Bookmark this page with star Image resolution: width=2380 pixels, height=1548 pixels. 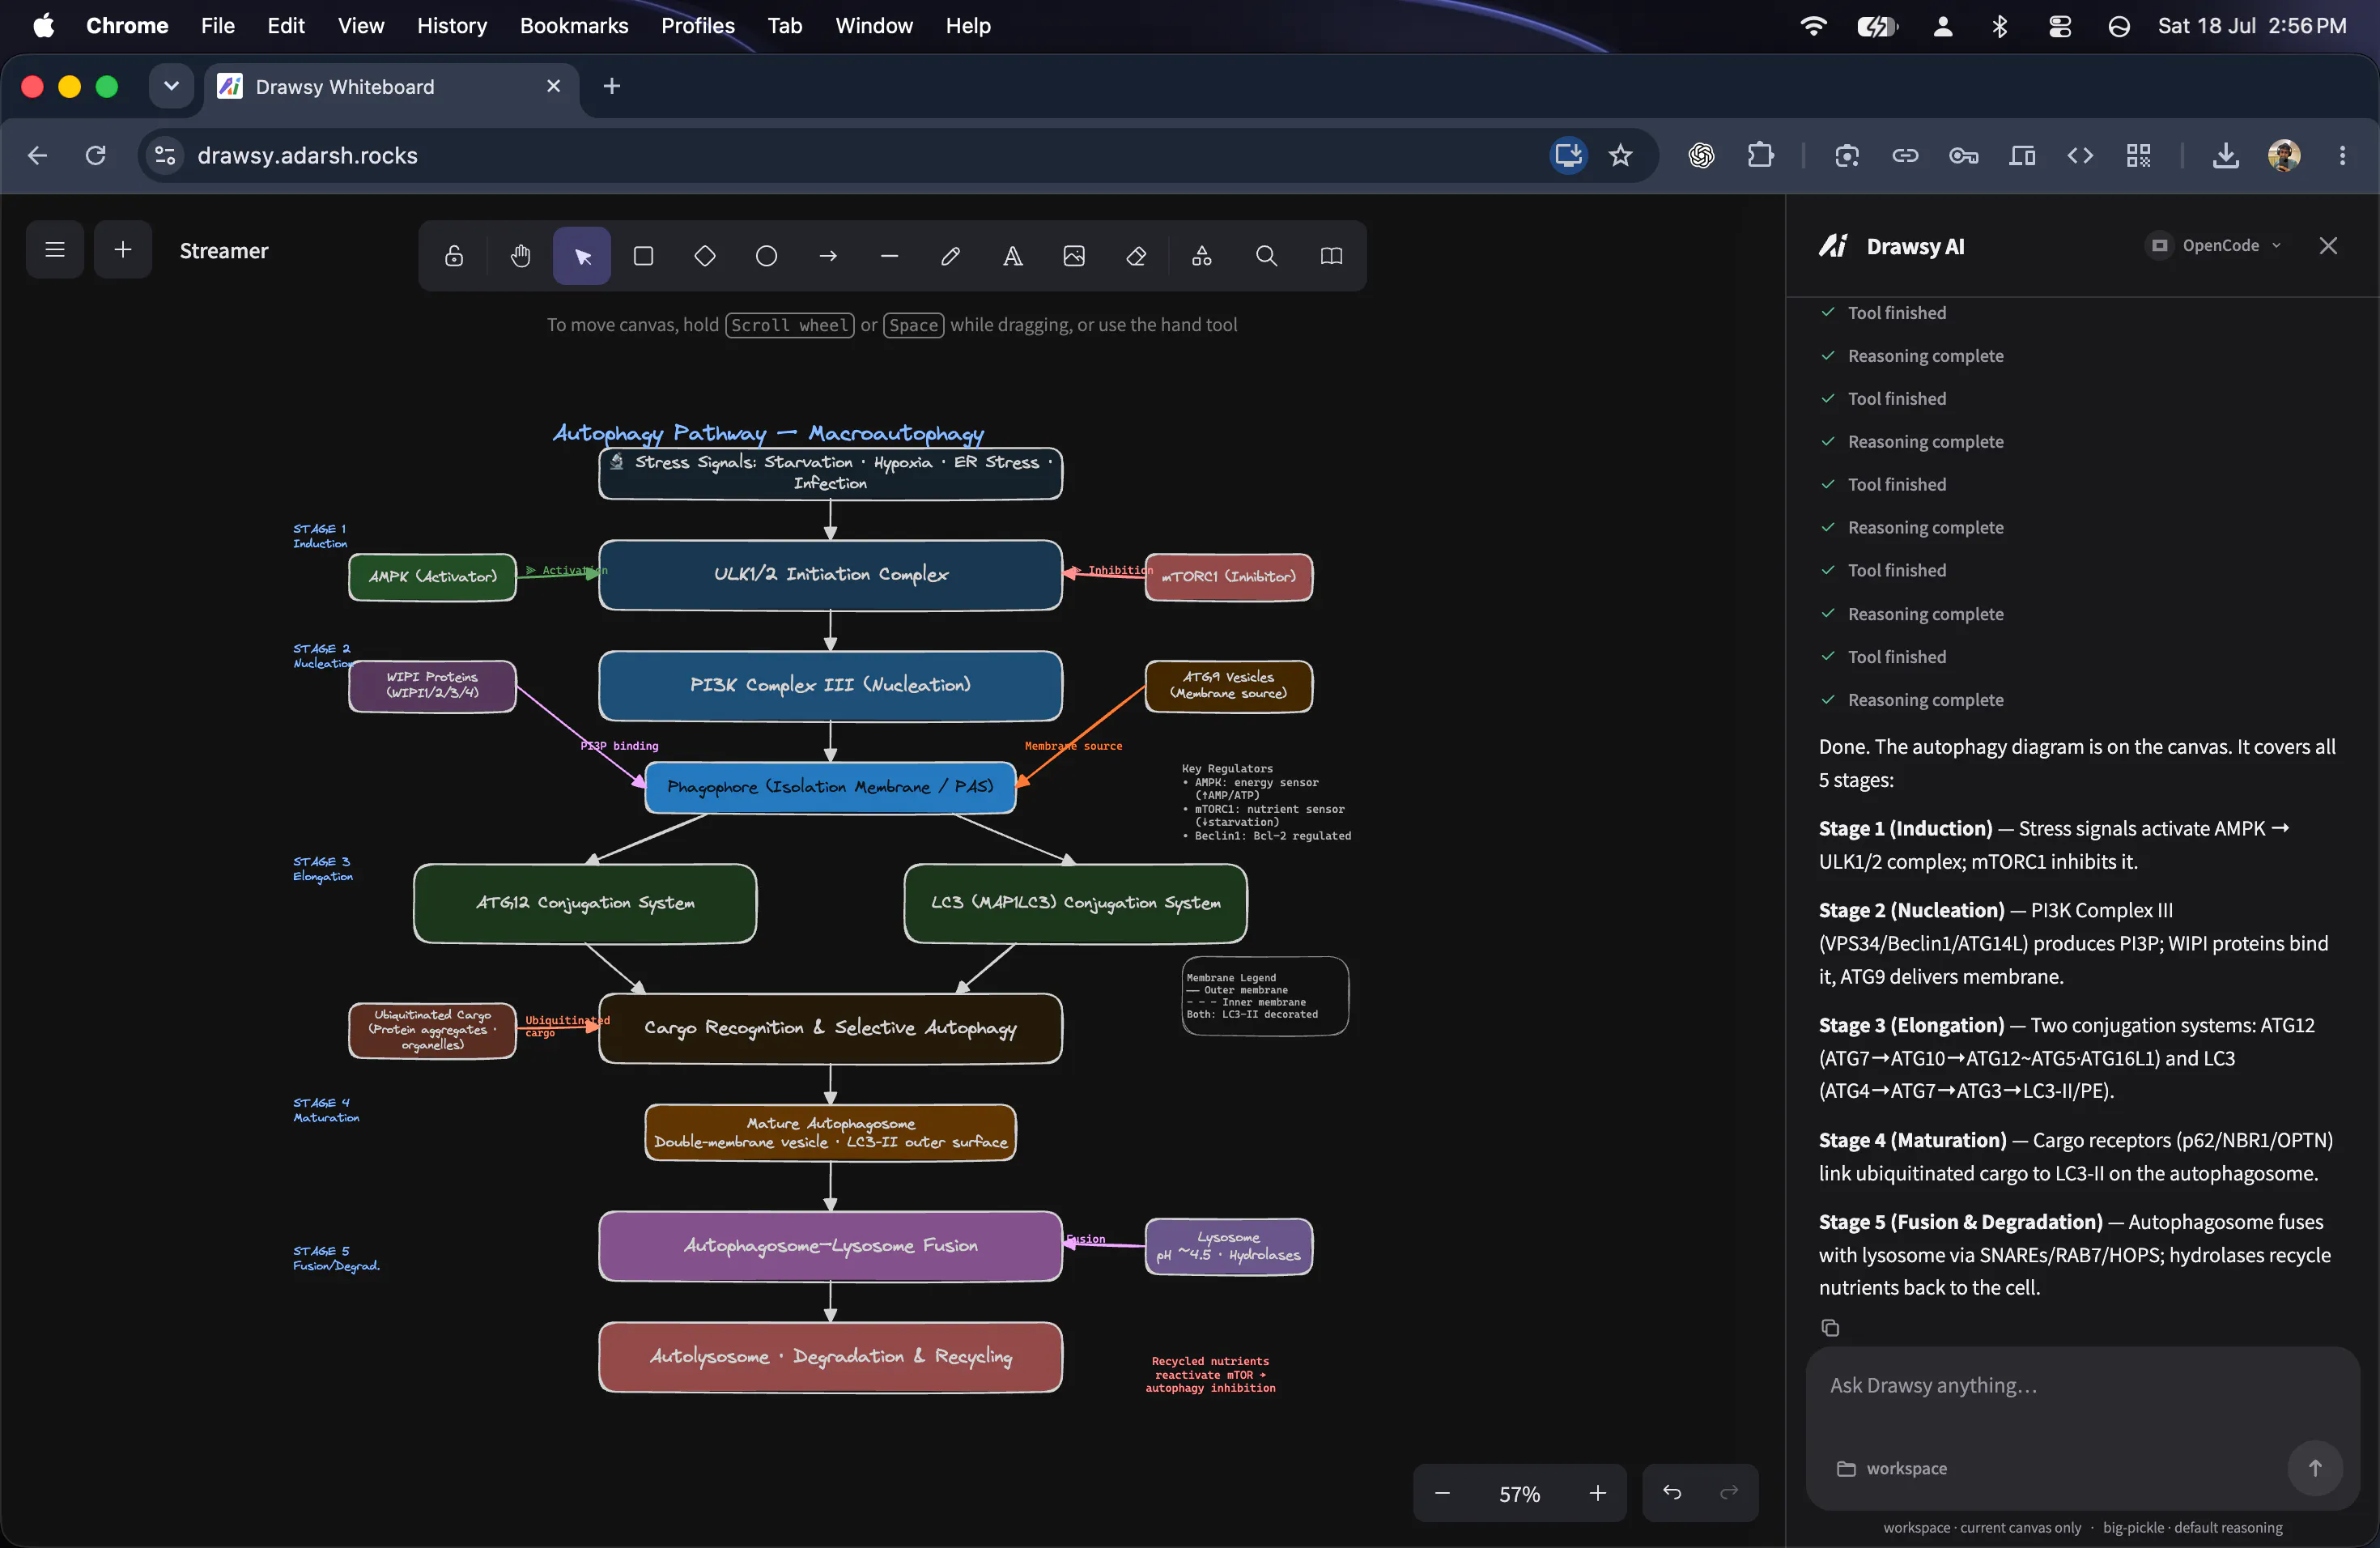(1620, 155)
